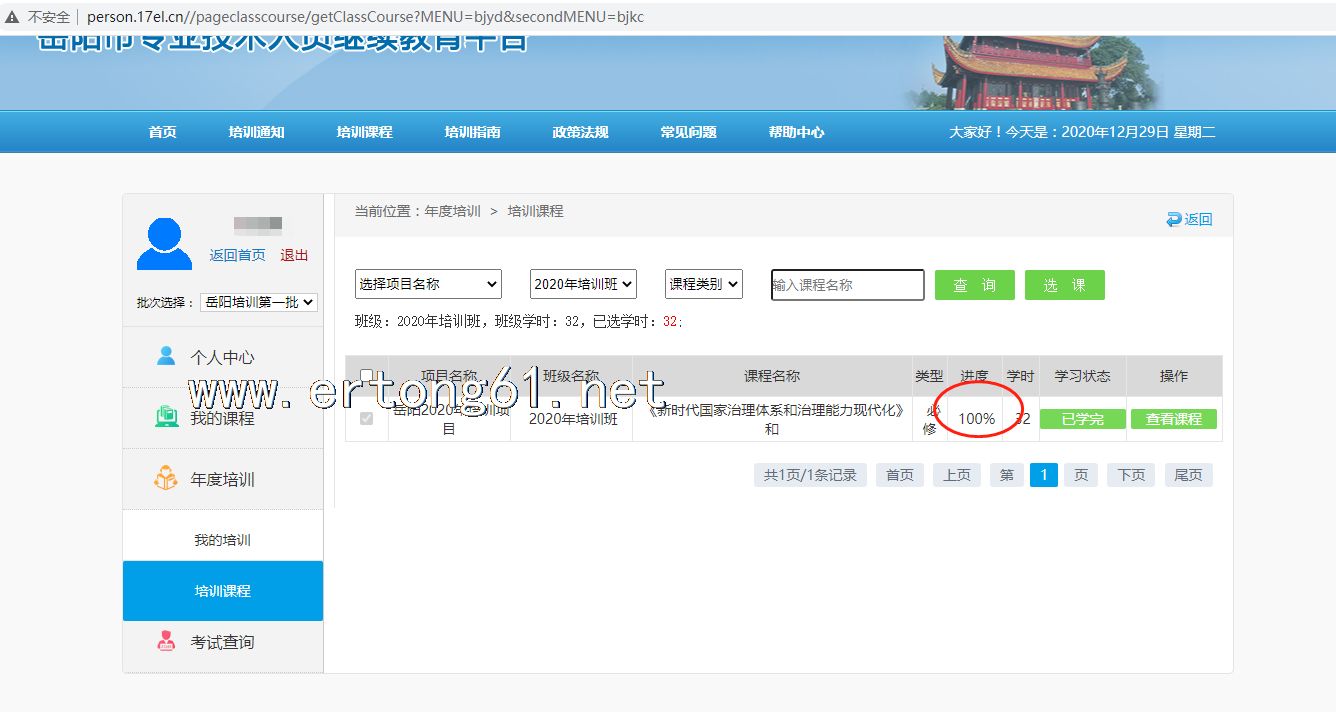Click the insecure site warning icon
1336x712 pixels.
tap(12, 17)
